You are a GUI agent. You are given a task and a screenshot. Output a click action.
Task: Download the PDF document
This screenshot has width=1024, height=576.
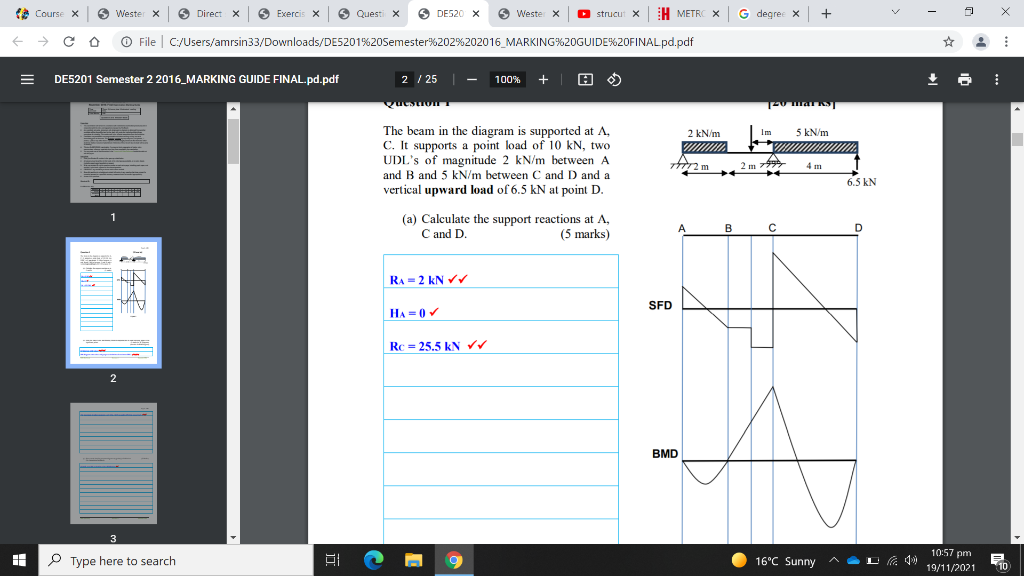(x=932, y=79)
